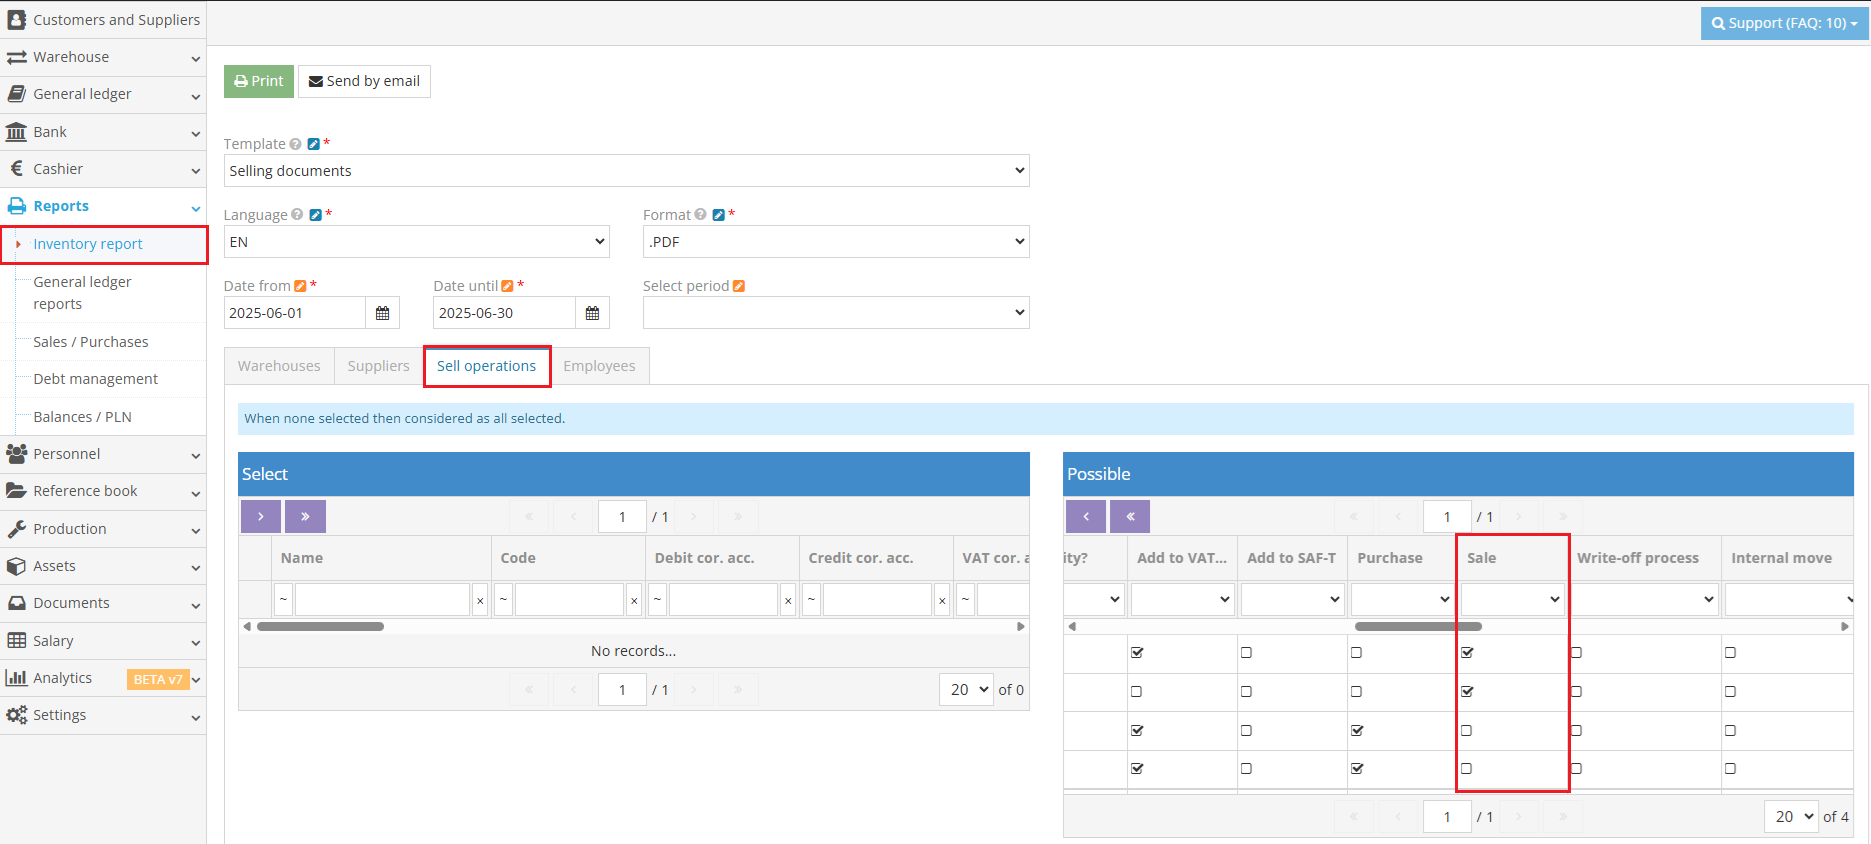The height and width of the screenshot is (844, 1871).
Task: Click the Possible table horizontal scrollbar
Action: (1418, 626)
